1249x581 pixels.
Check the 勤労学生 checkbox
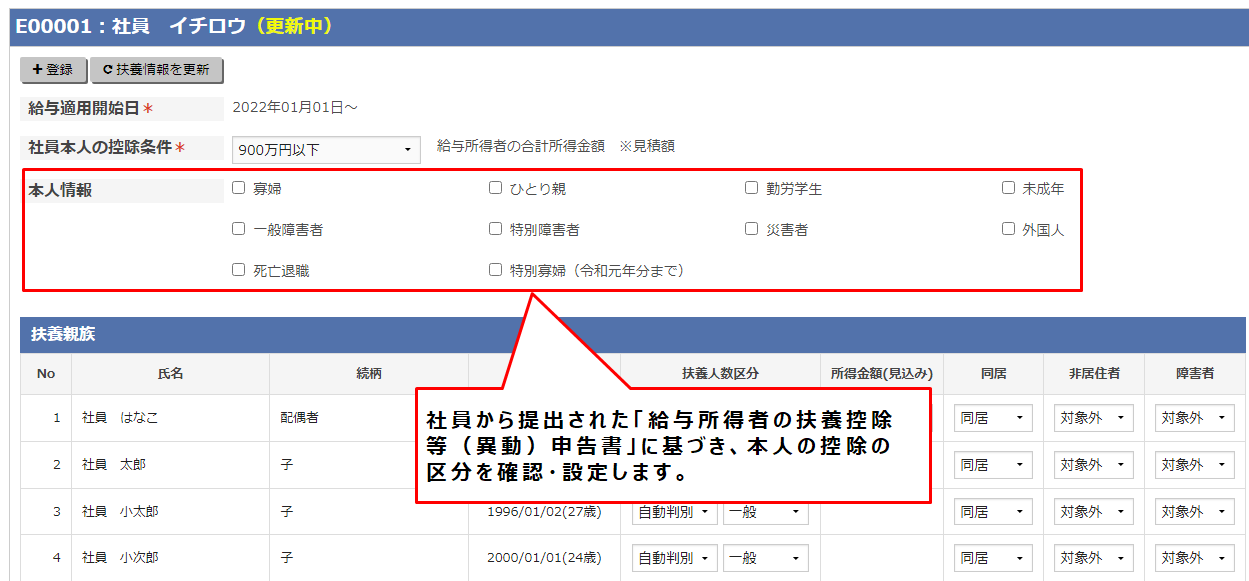[x=752, y=187]
